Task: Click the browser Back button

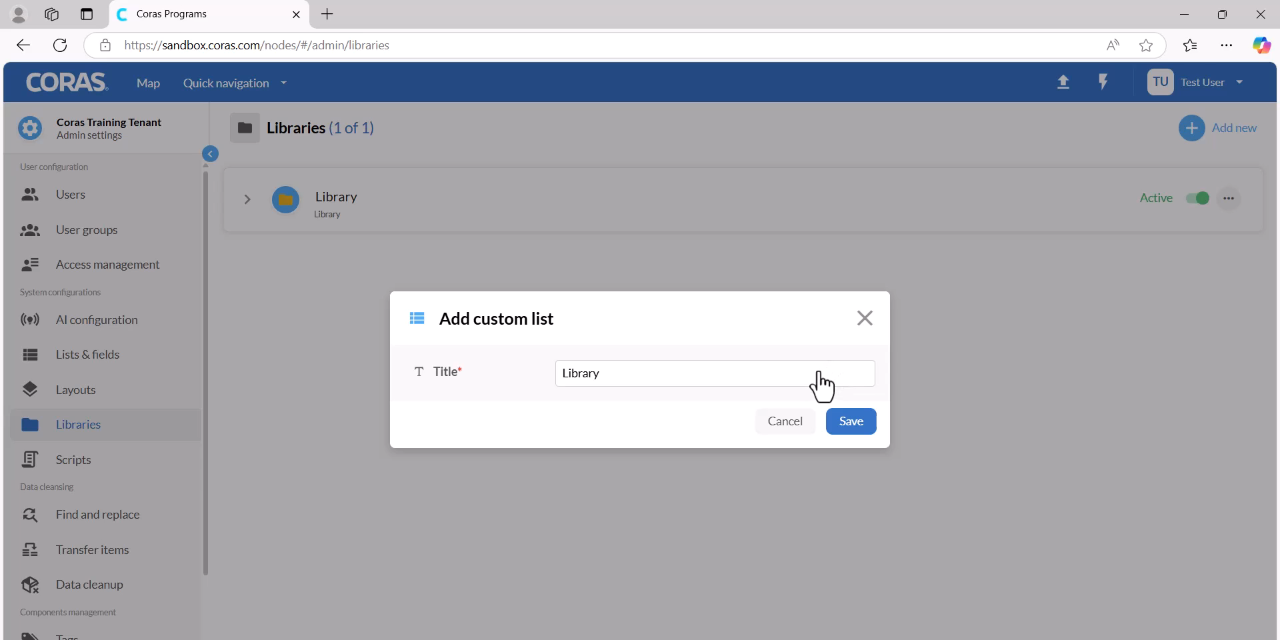Action: point(23,45)
